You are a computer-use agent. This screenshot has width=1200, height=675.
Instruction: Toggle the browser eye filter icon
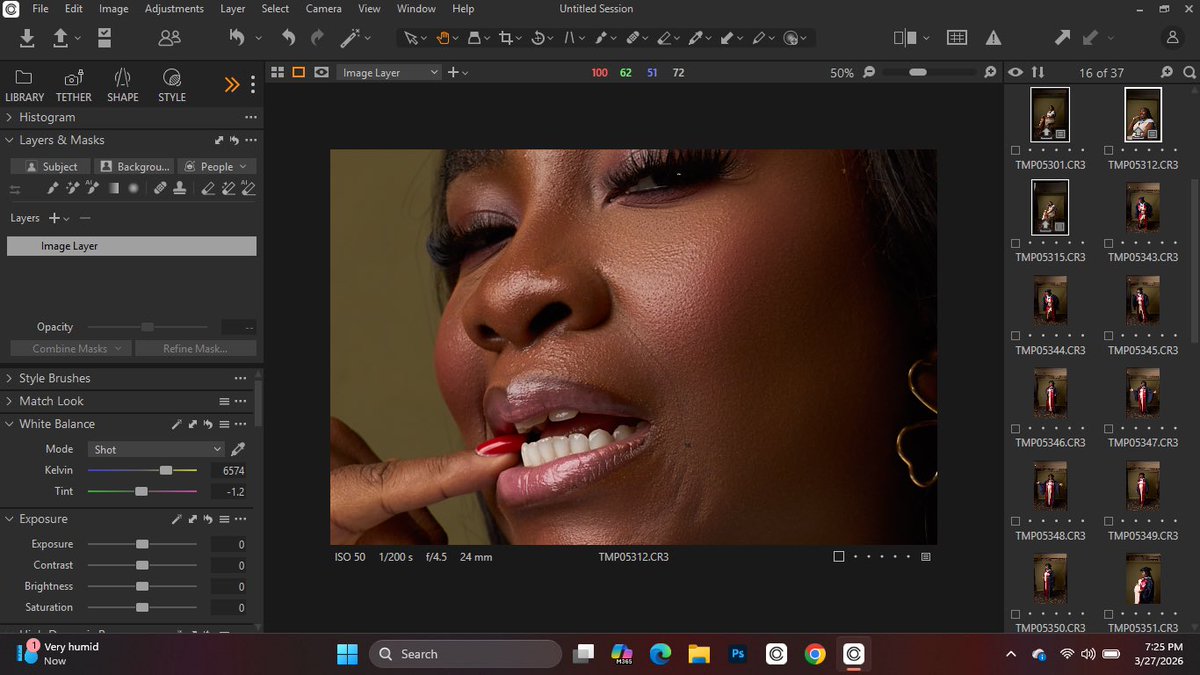[x=1016, y=73]
